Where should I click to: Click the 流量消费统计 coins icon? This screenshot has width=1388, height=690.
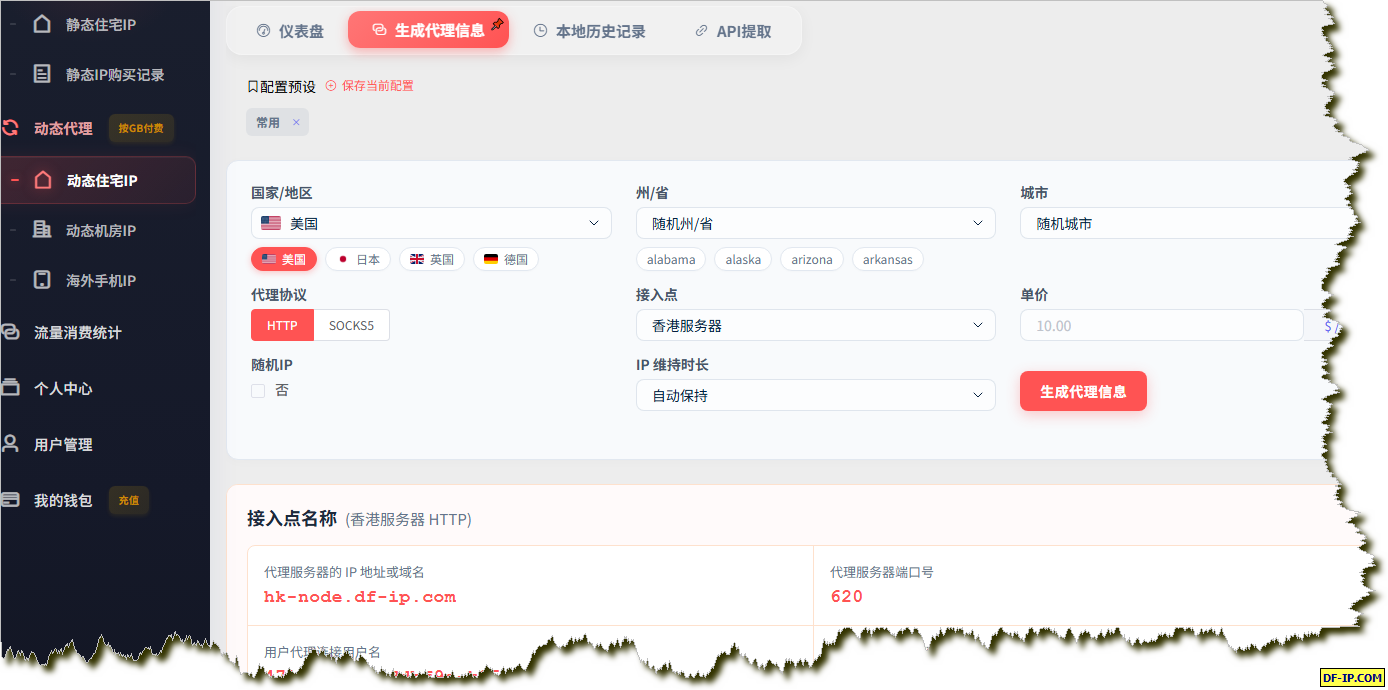click(x=10, y=332)
